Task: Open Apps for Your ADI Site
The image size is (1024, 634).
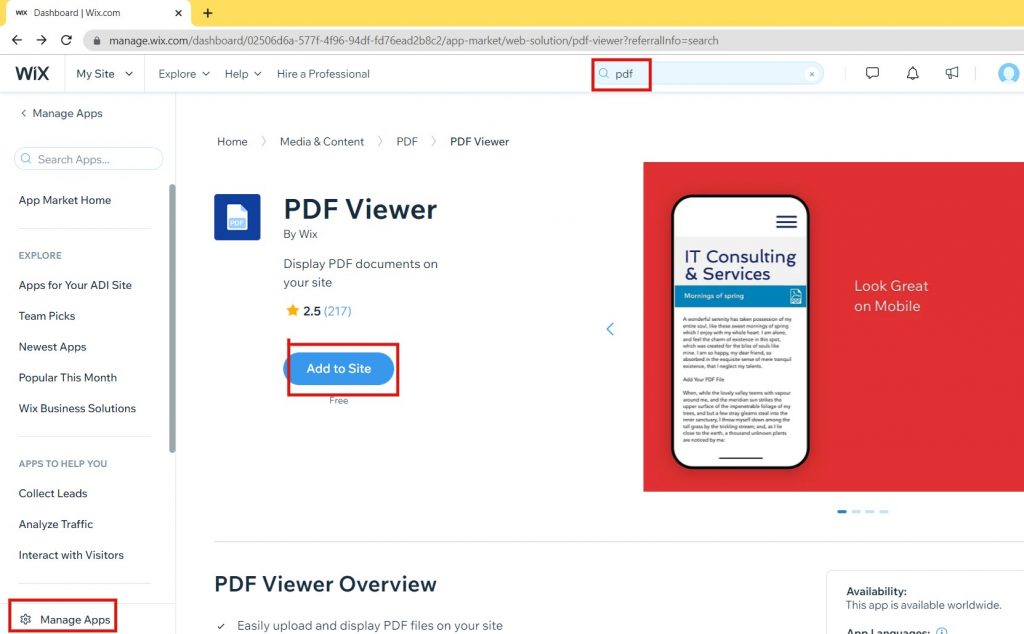Action: [75, 285]
